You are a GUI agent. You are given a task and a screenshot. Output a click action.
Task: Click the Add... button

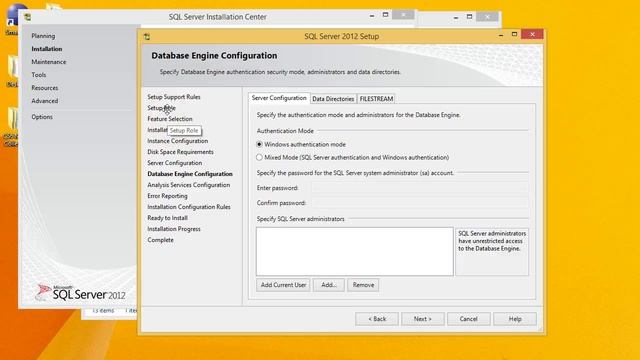(x=329, y=285)
